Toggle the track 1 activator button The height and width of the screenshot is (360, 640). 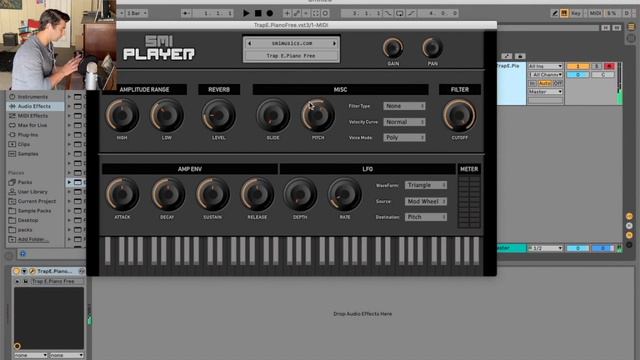pos(578,66)
